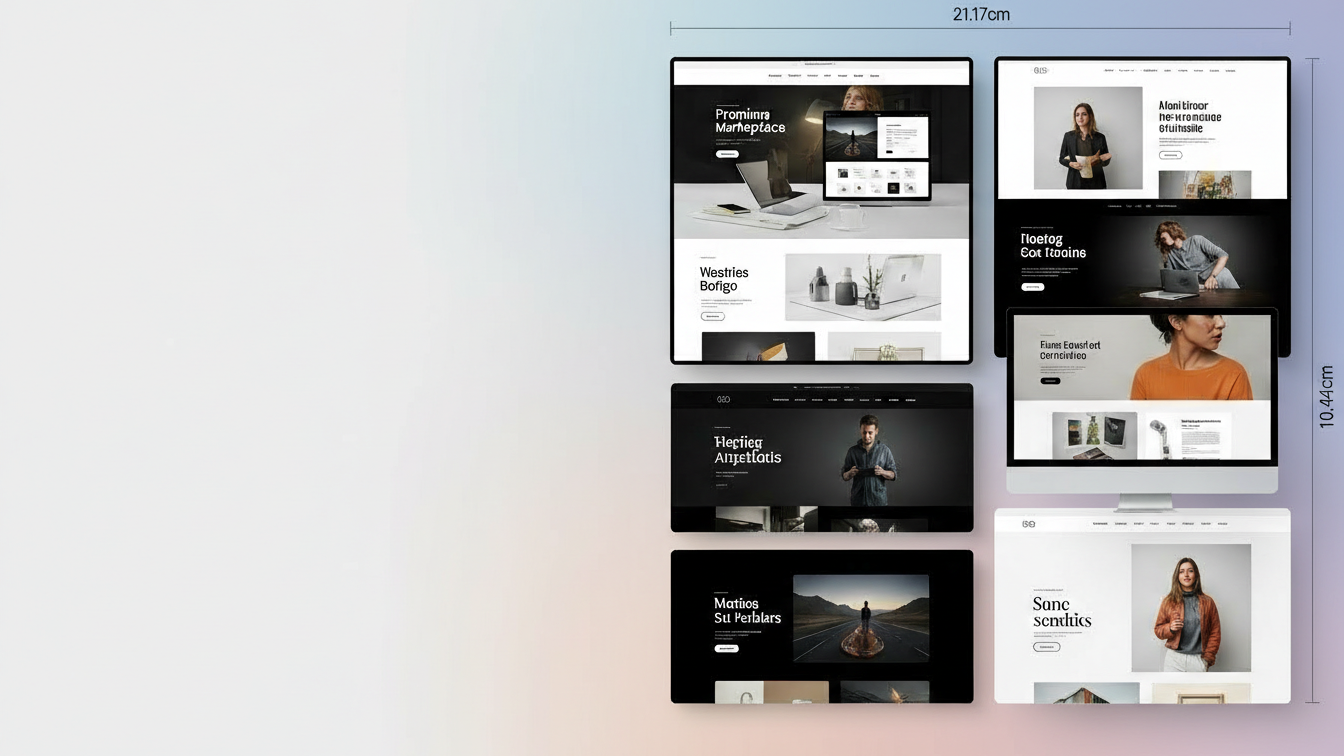Open the photo of woman in black blazer
The width and height of the screenshot is (1344, 756).
click(x=1087, y=138)
